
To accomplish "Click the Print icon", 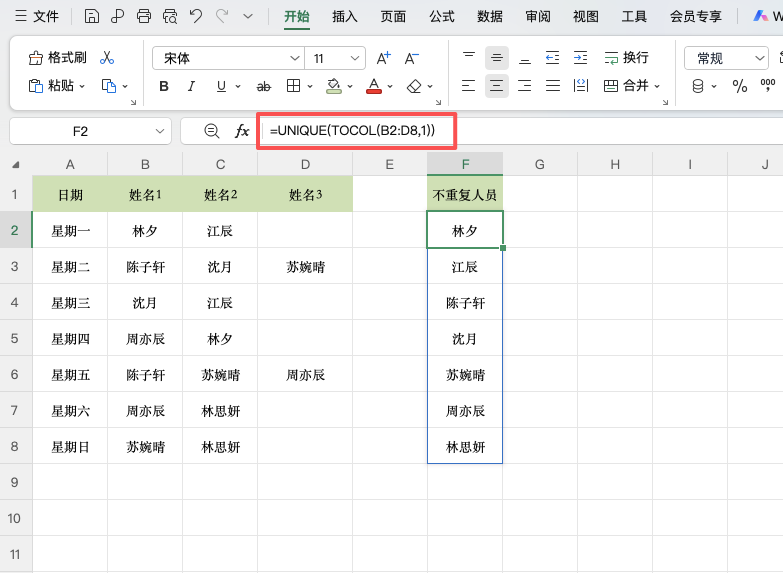I will (x=144, y=16).
